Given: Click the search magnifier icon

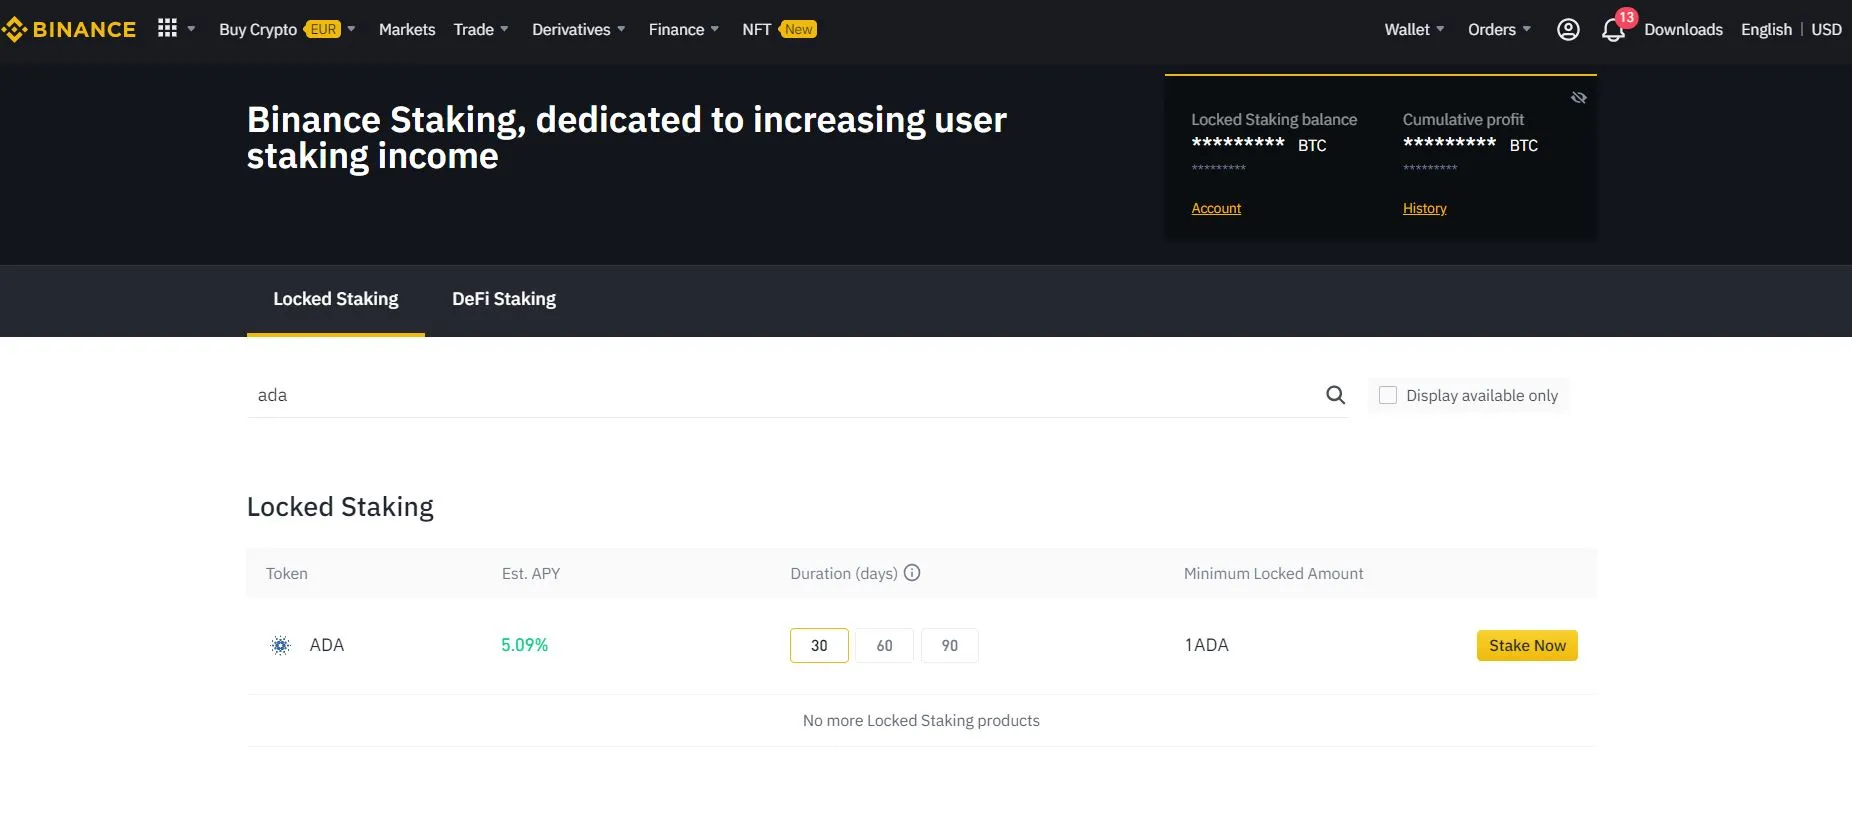Looking at the screenshot, I should 1335,395.
